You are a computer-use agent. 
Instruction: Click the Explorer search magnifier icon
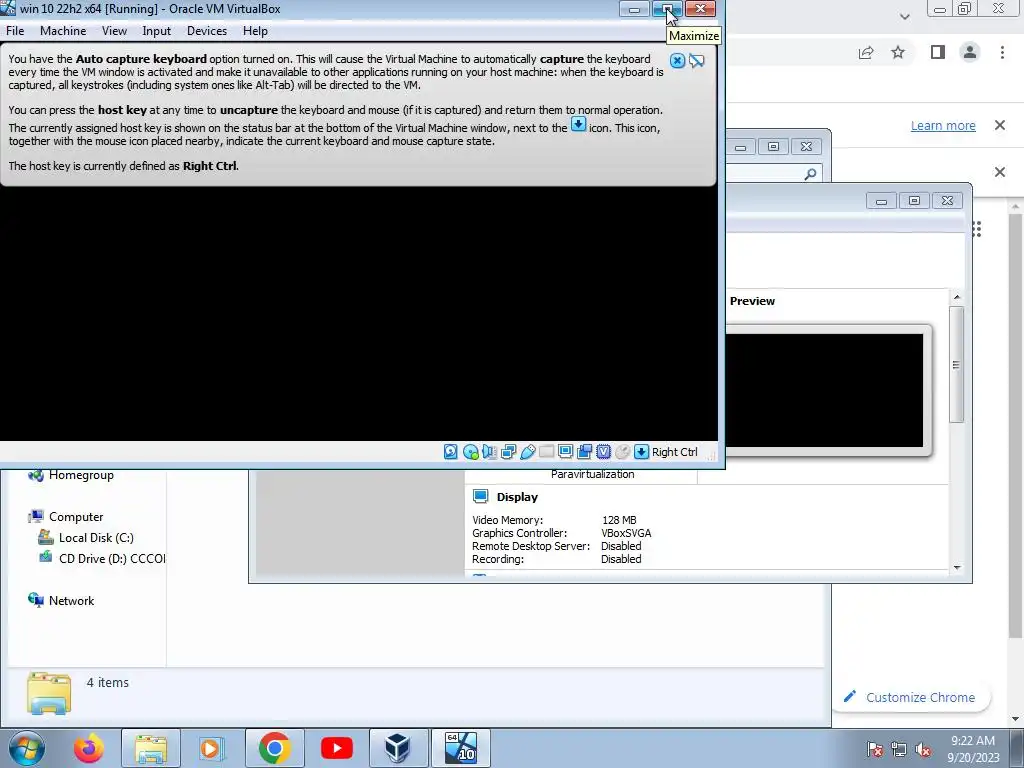[x=810, y=174]
